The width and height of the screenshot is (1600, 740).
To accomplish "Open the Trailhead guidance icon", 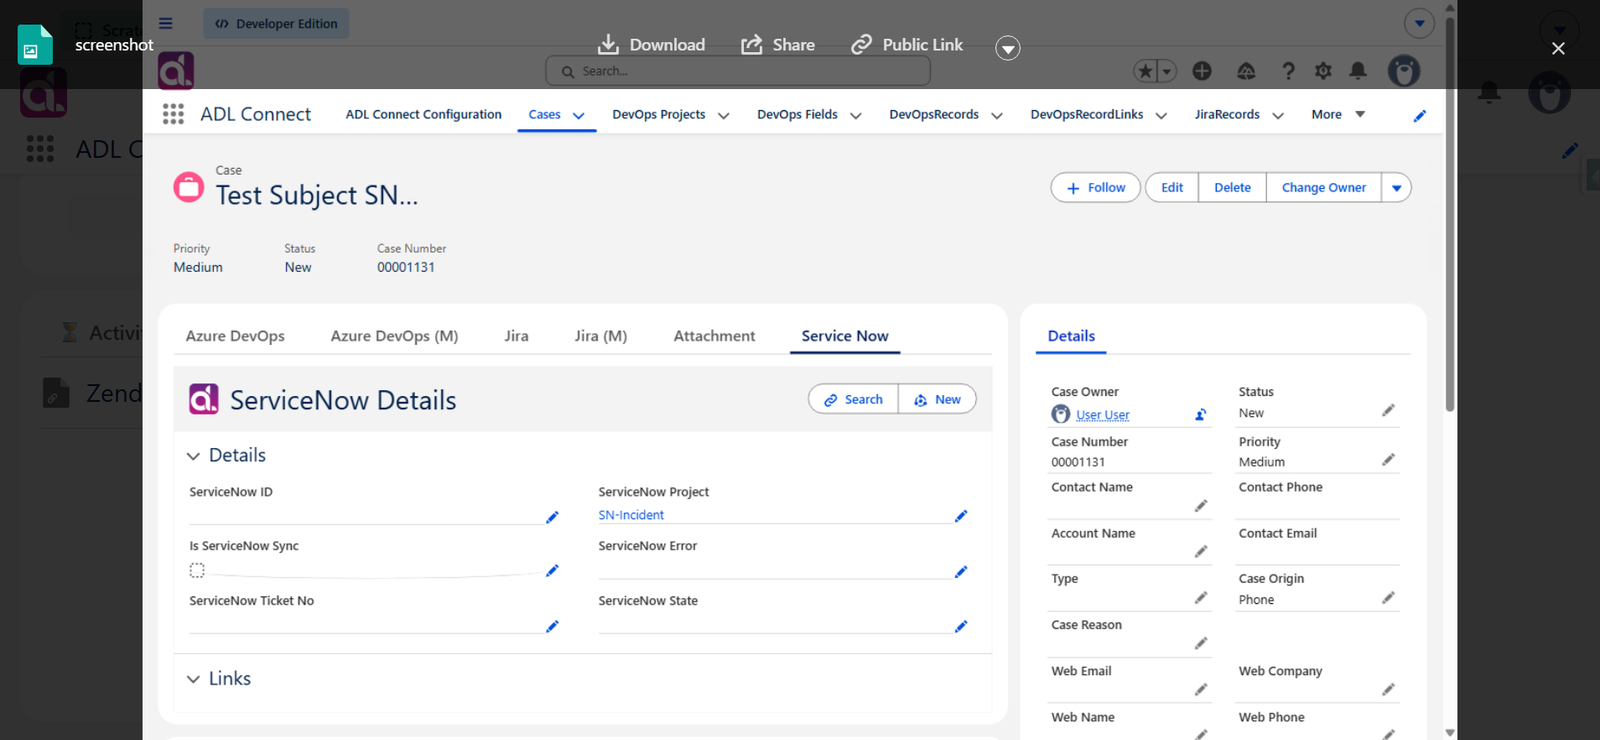I will pyautogui.click(x=1246, y=71).
